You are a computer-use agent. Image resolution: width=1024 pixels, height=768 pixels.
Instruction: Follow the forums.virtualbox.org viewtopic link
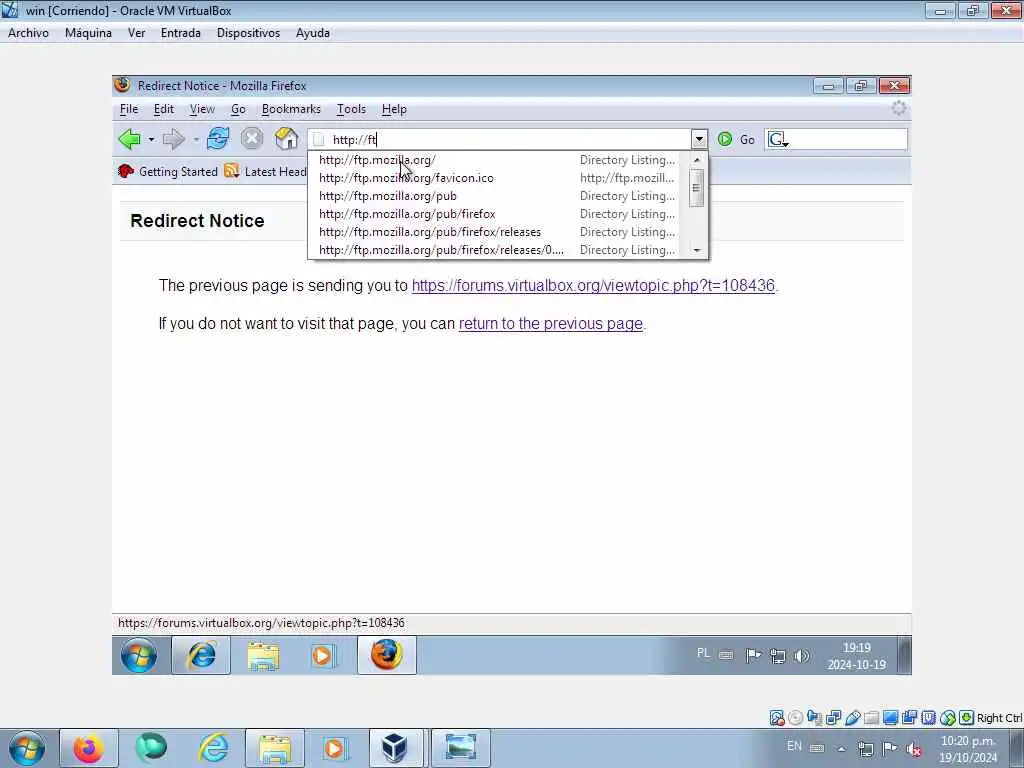coord(593,285)
